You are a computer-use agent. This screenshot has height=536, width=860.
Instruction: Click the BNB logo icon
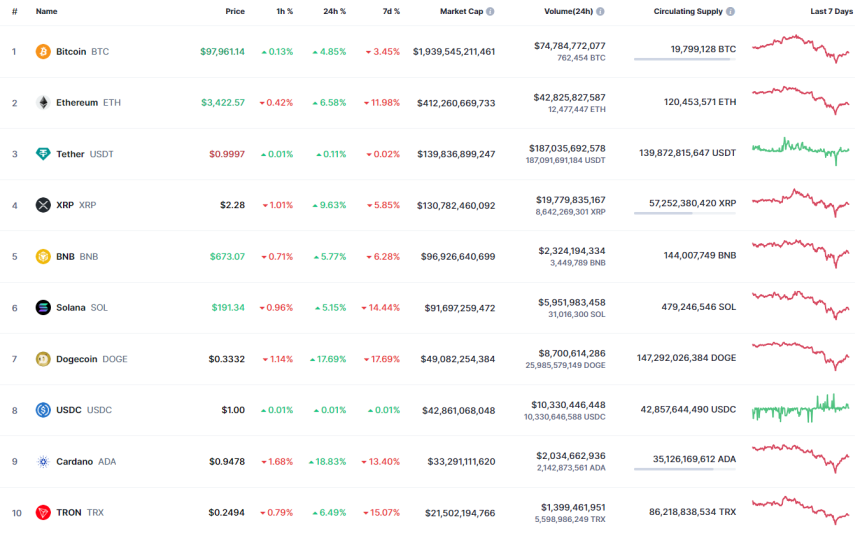[x=43, y=256]
